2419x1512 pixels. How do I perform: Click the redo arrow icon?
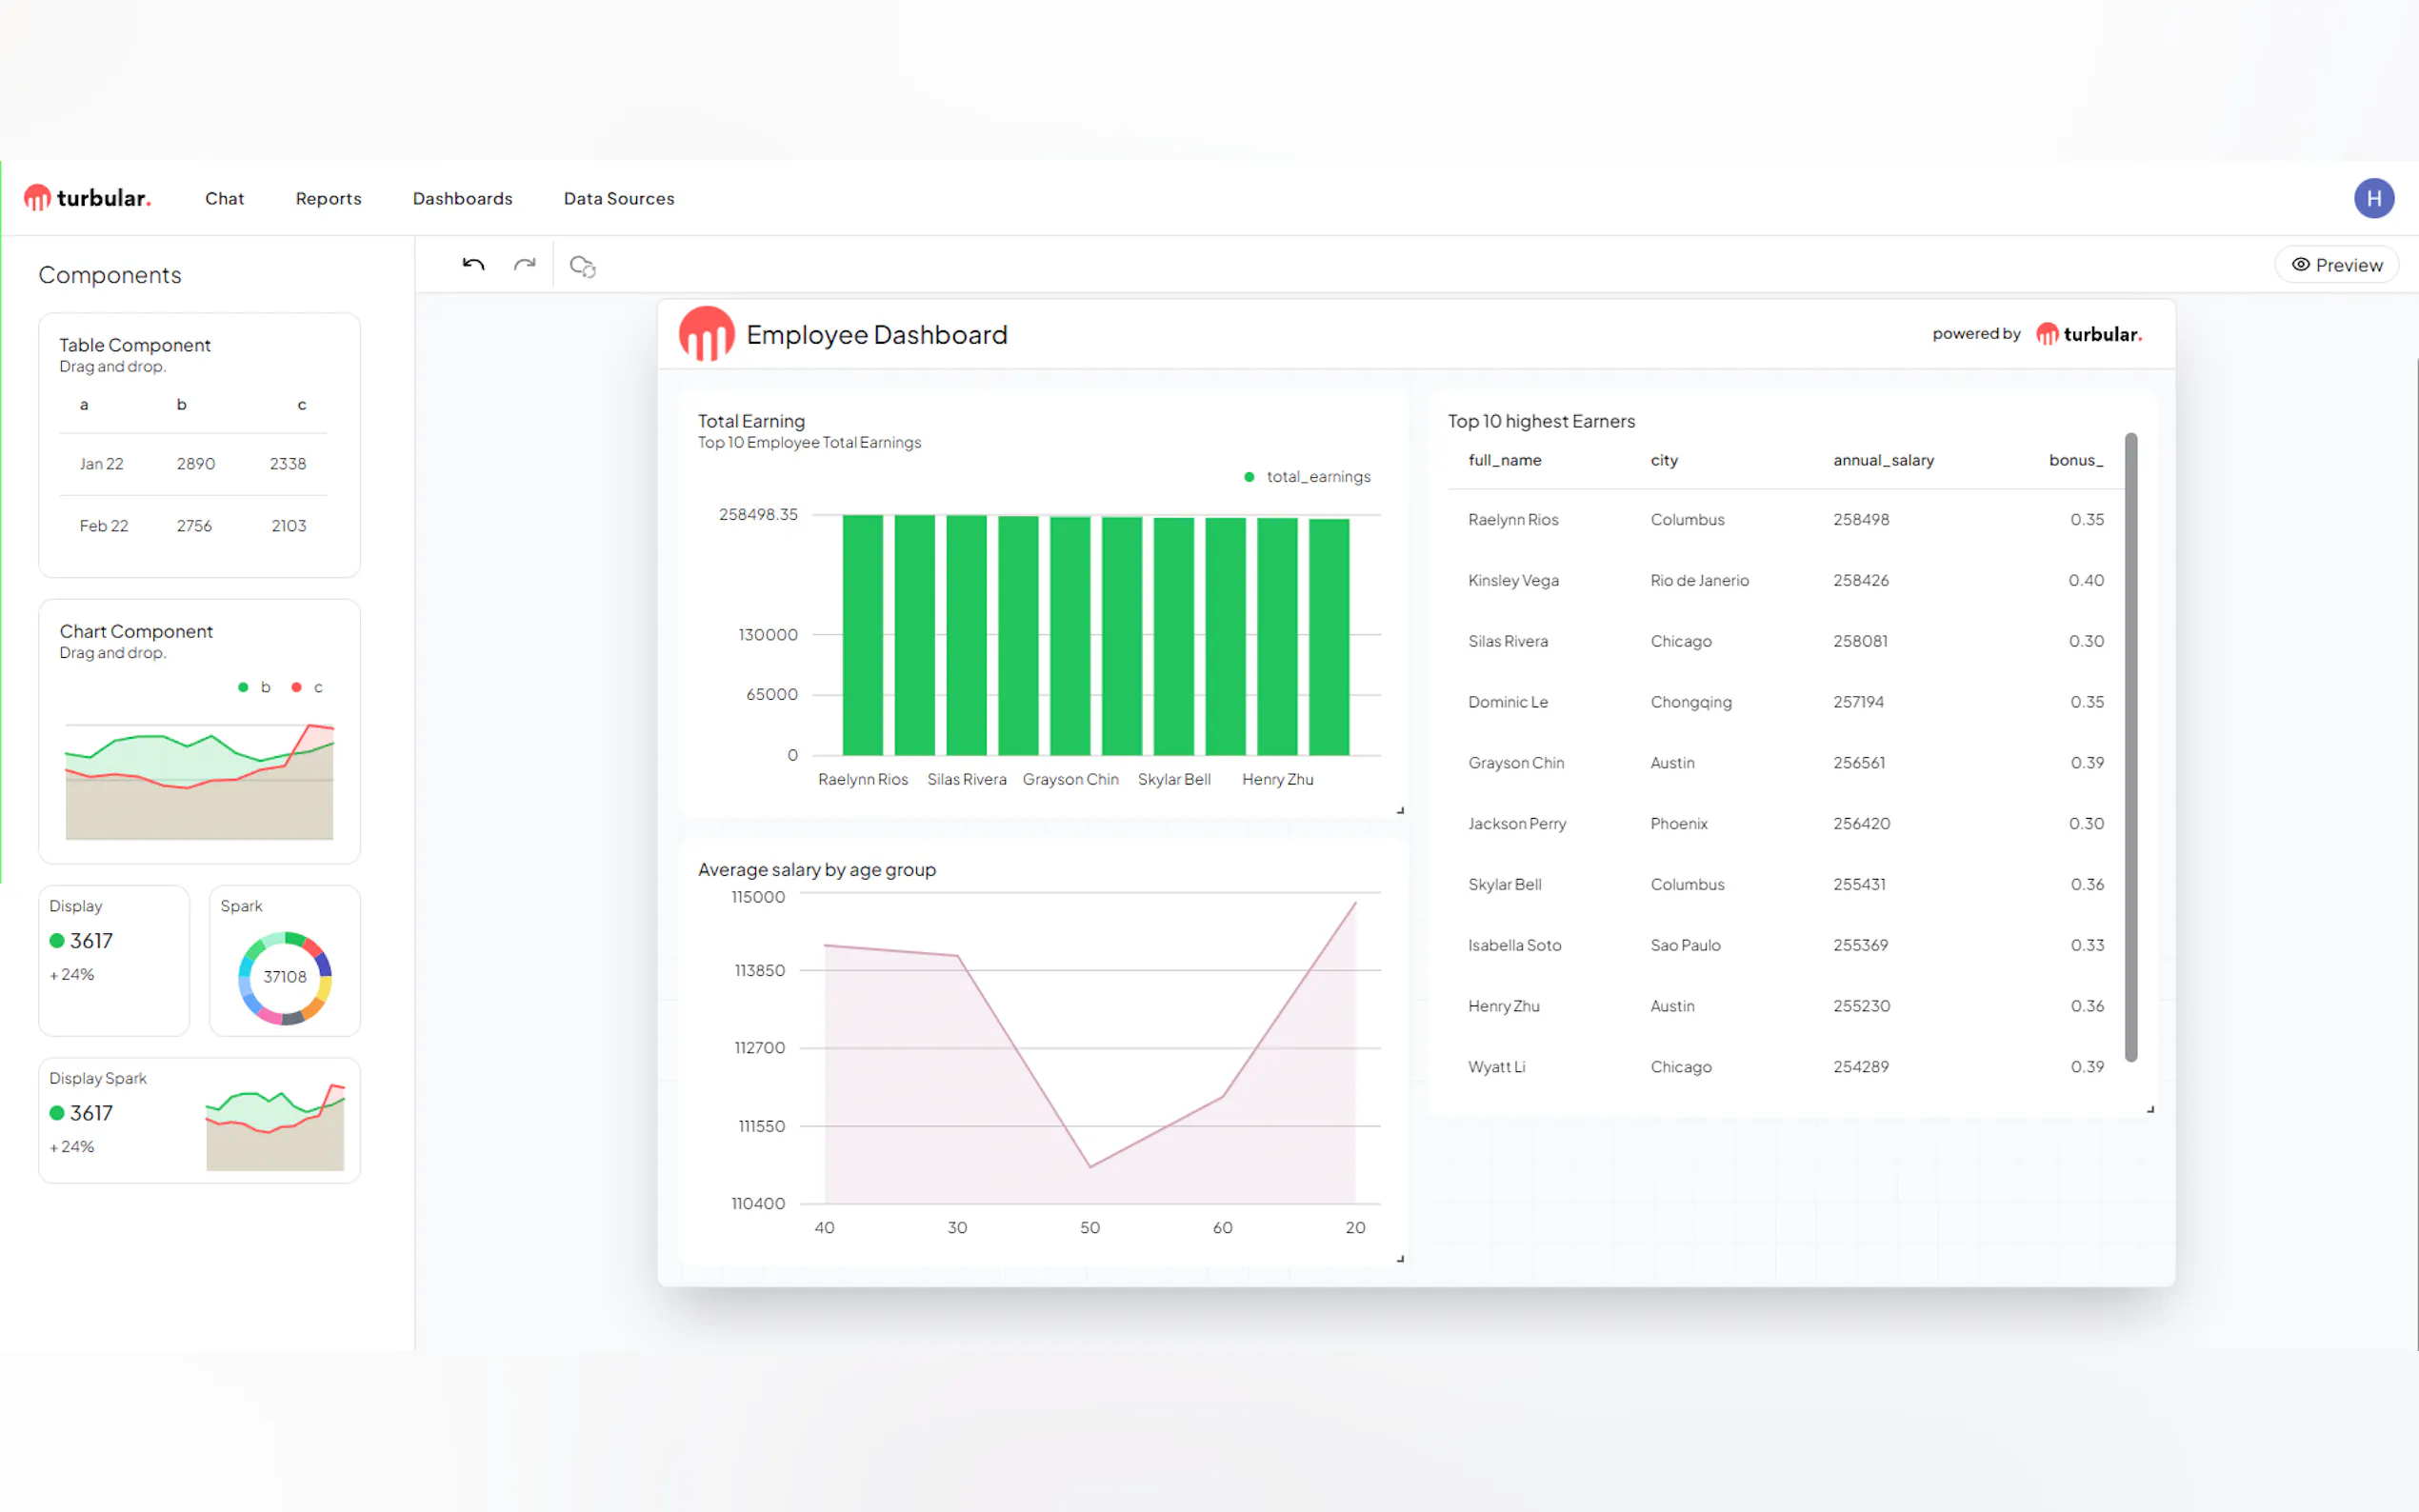524,265
